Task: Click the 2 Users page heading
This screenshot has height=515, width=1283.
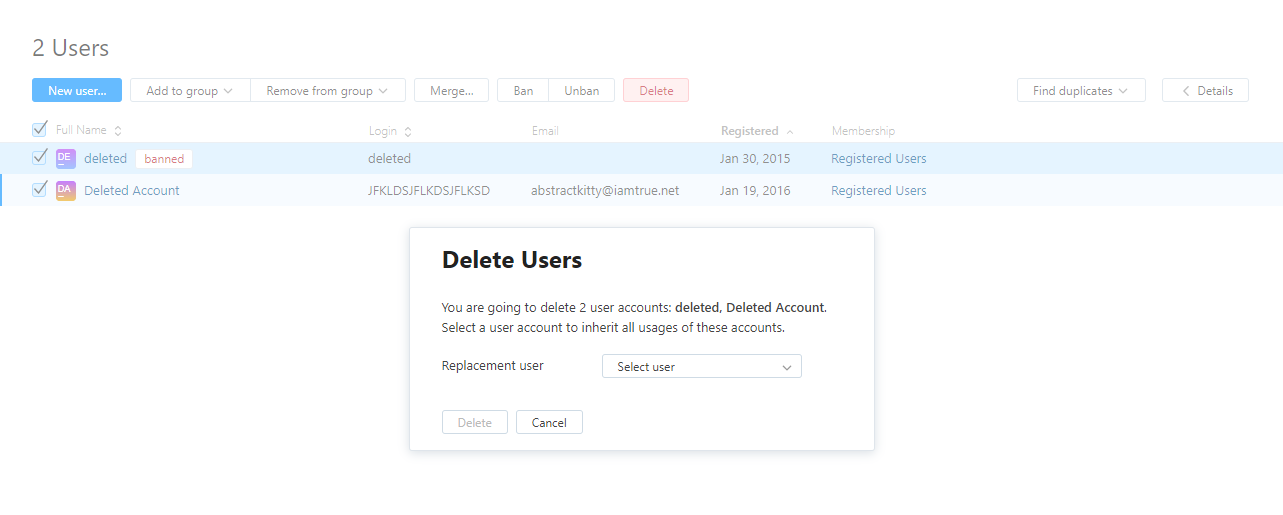Action: tap(70, 47)
